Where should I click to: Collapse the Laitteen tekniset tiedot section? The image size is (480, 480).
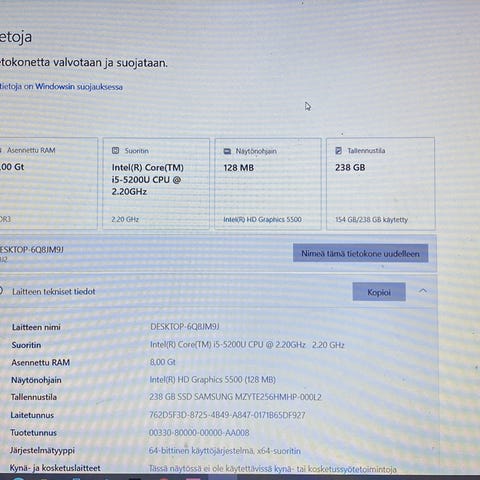423,291
